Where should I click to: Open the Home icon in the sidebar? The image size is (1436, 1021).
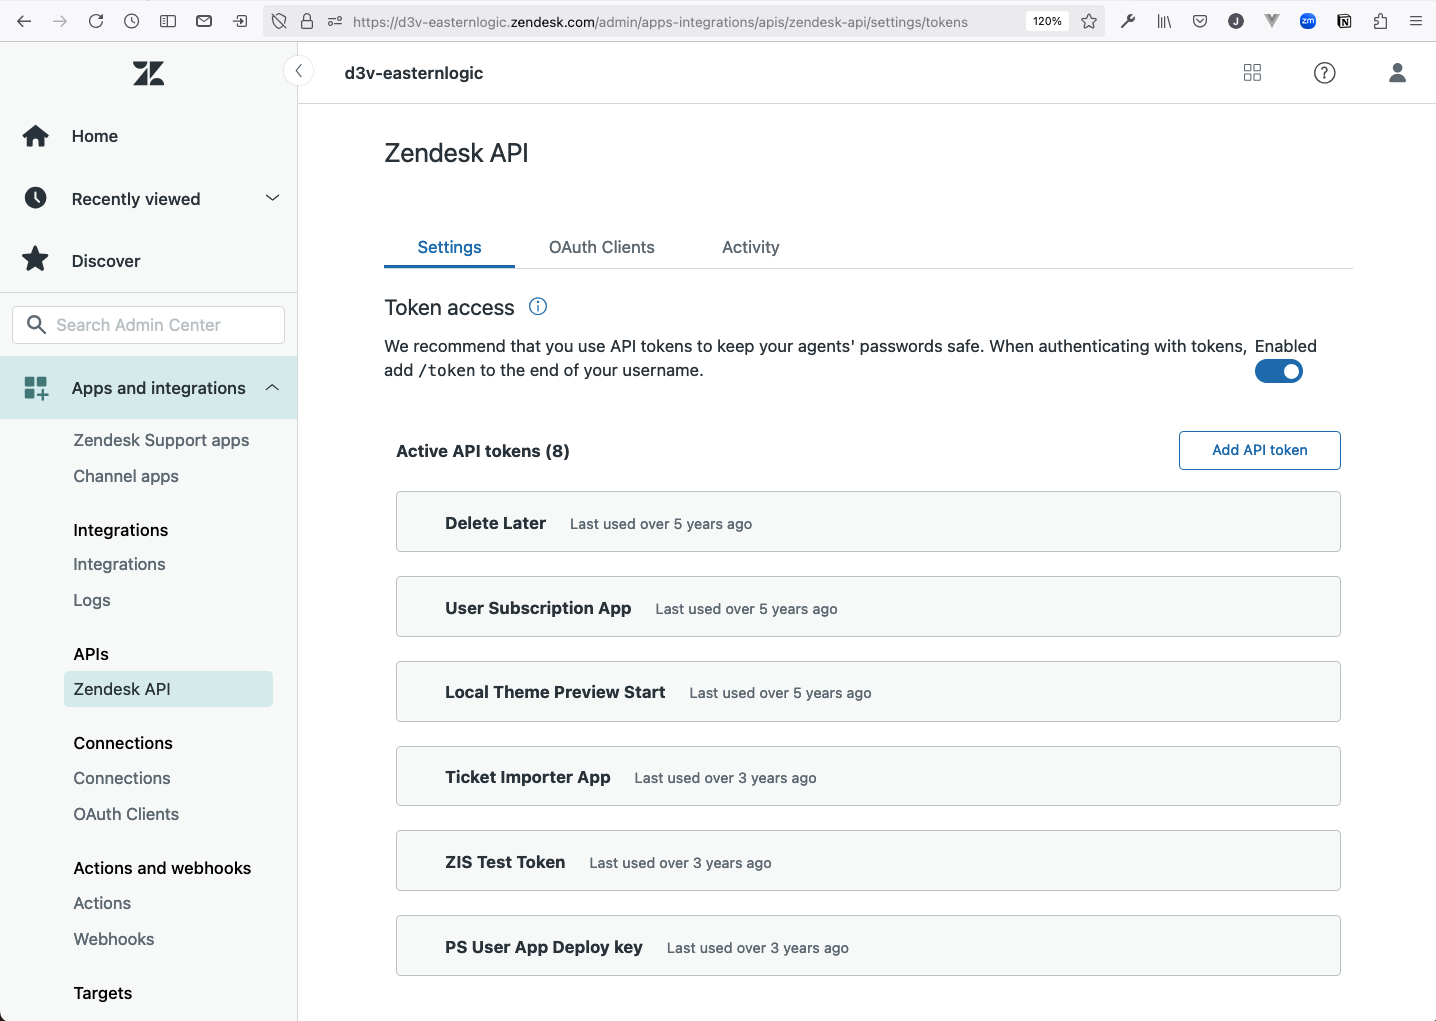pyautogui.click(x=35, y=136)
